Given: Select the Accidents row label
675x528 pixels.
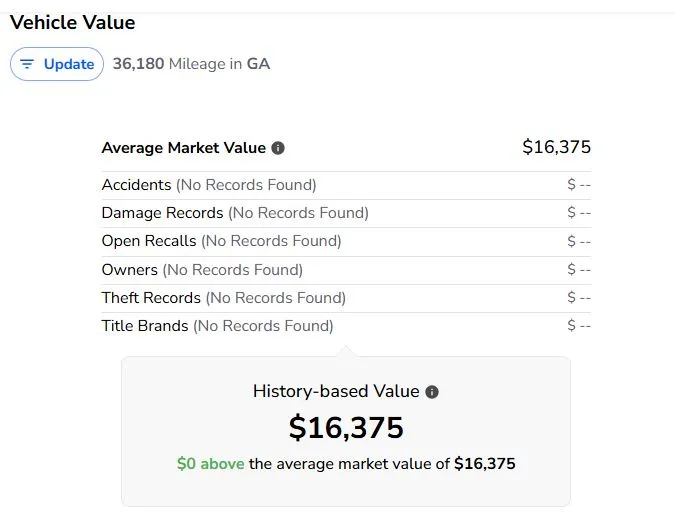Looking at the screenshot, I should coord(137,185).
